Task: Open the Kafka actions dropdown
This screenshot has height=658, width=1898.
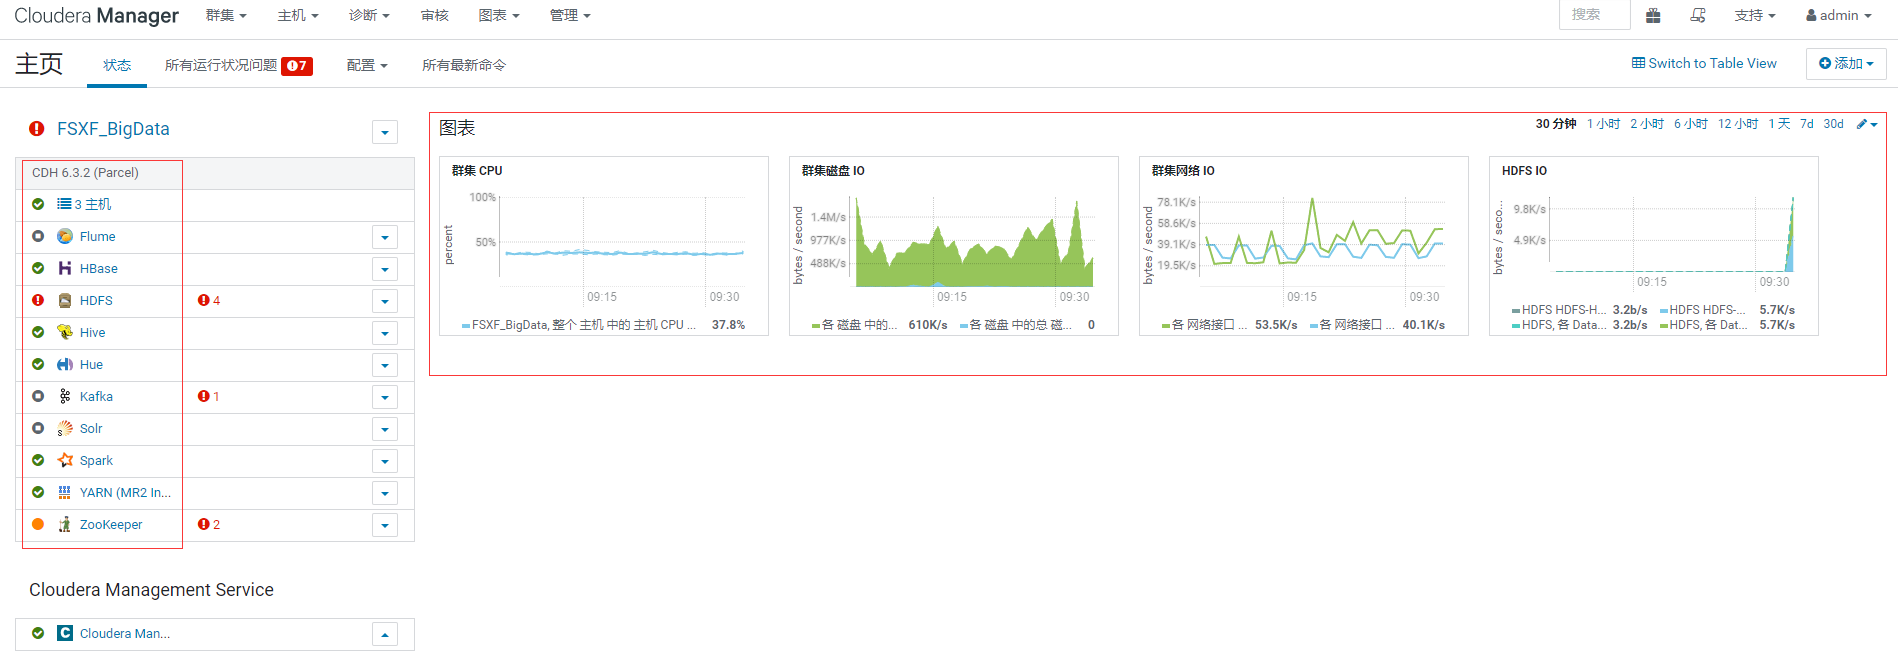Action: coord(385,397)
